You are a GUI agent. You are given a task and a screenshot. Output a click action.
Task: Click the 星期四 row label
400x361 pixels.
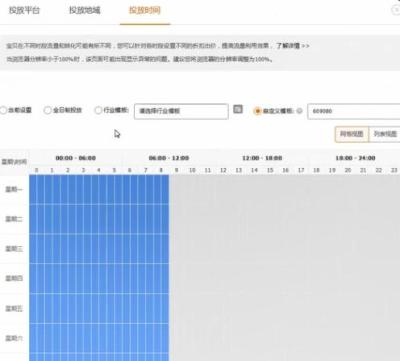click(14, 278)
